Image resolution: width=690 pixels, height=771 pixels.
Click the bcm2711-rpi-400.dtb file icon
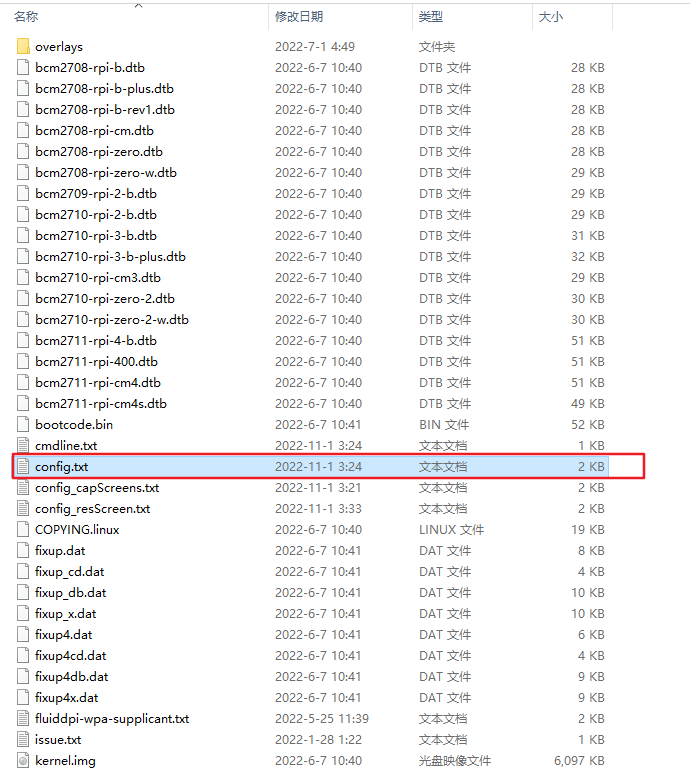click(23, 361)
